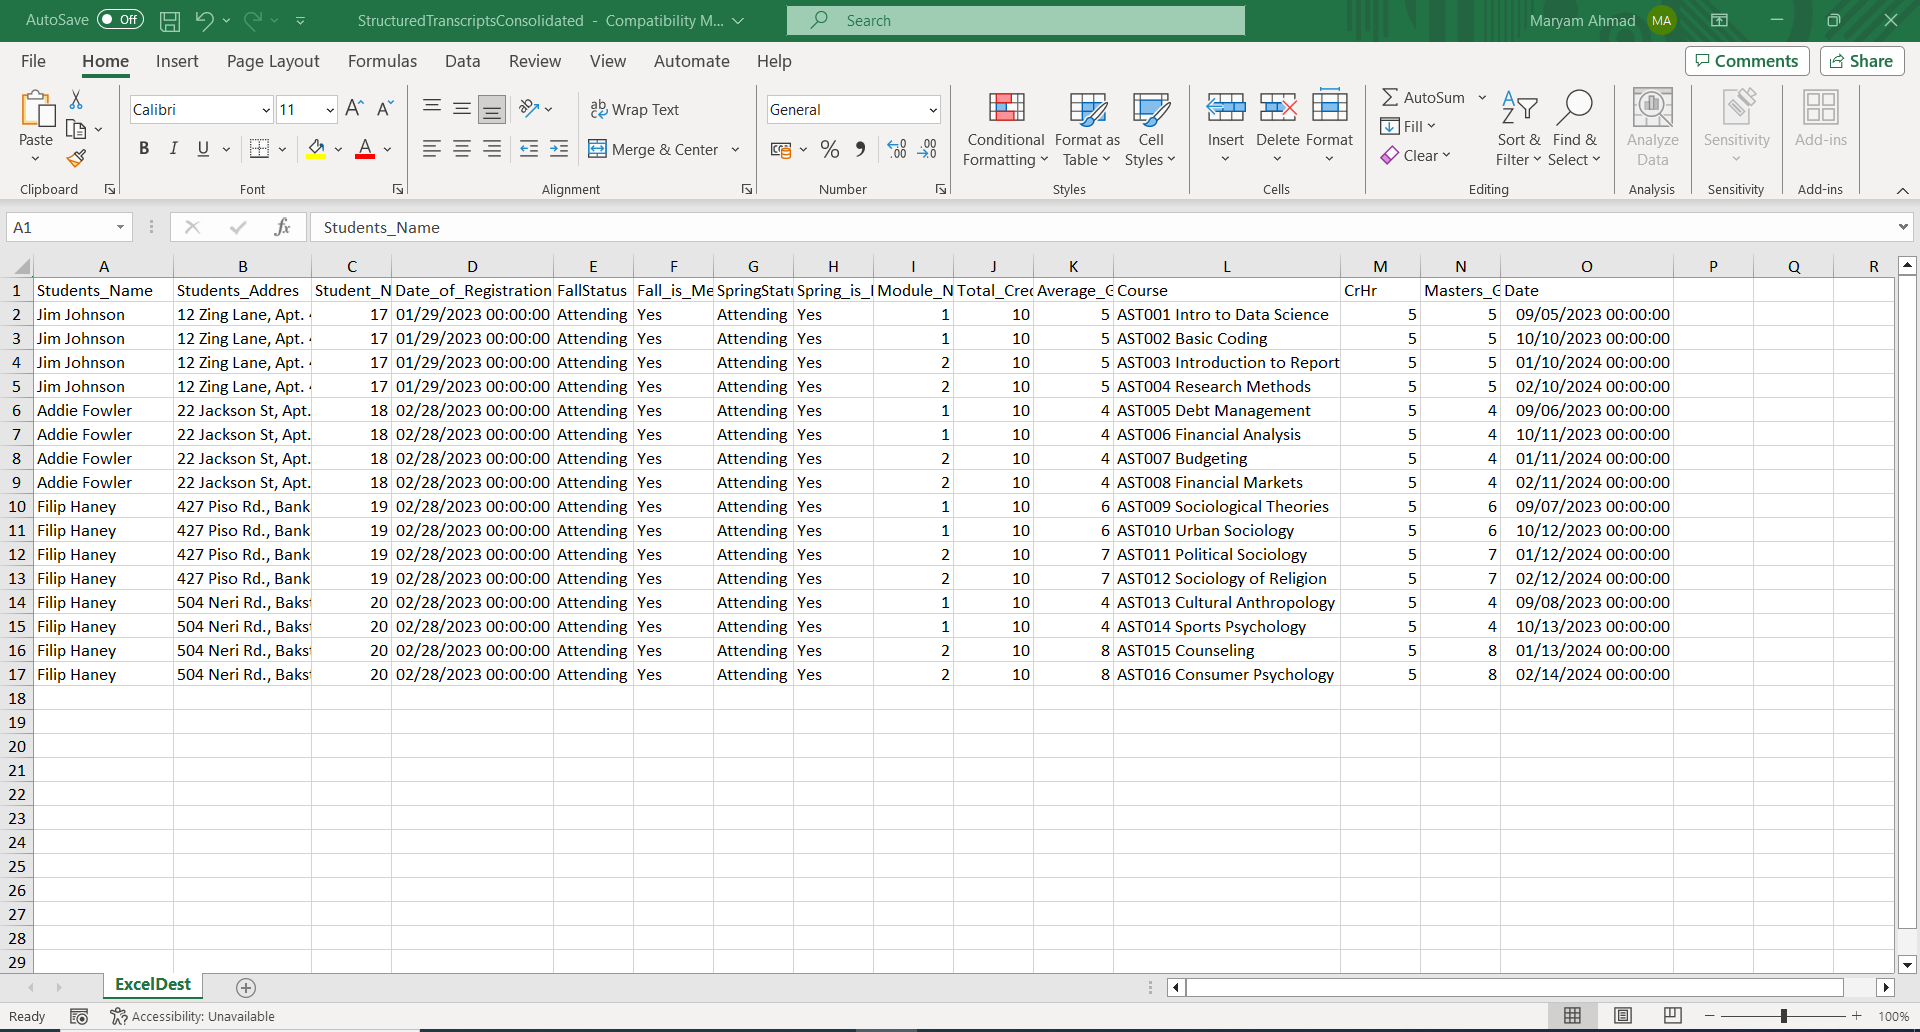This screenshot has width=1920, height=1032.
Task: Toggle Underline on the selected cell
Action: click(x=201, y=148)
